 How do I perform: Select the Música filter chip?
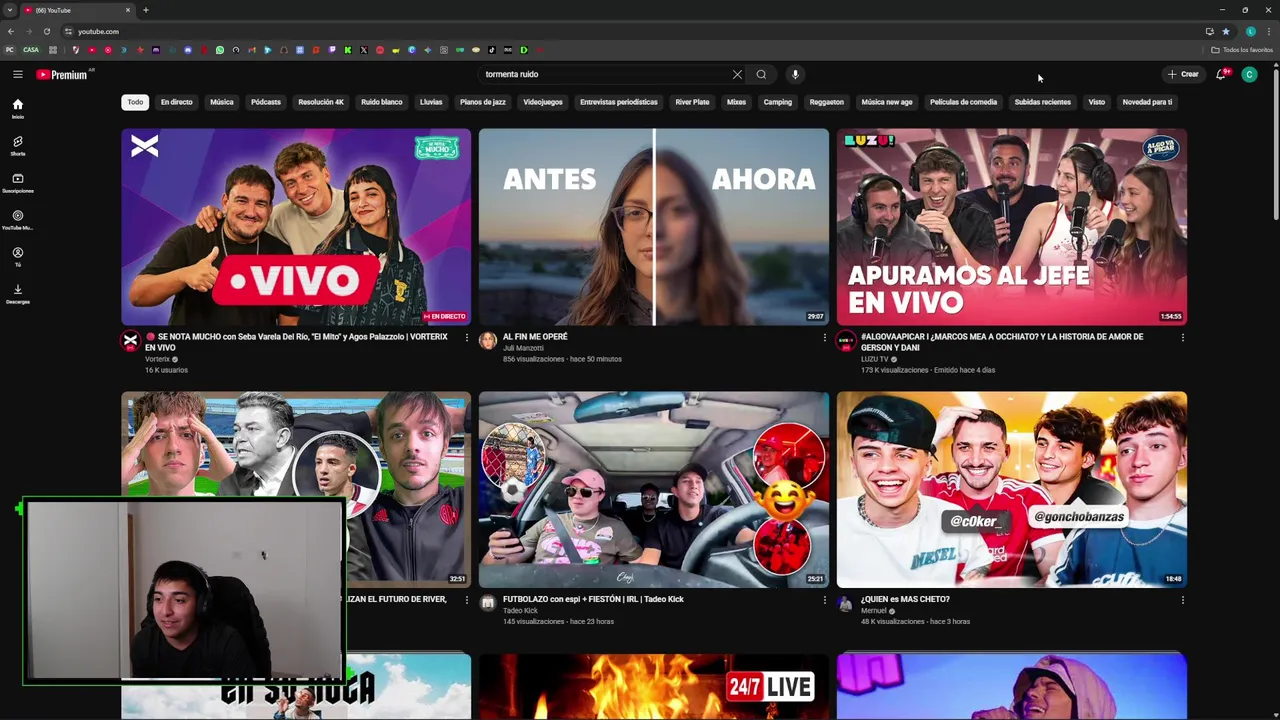222,102
